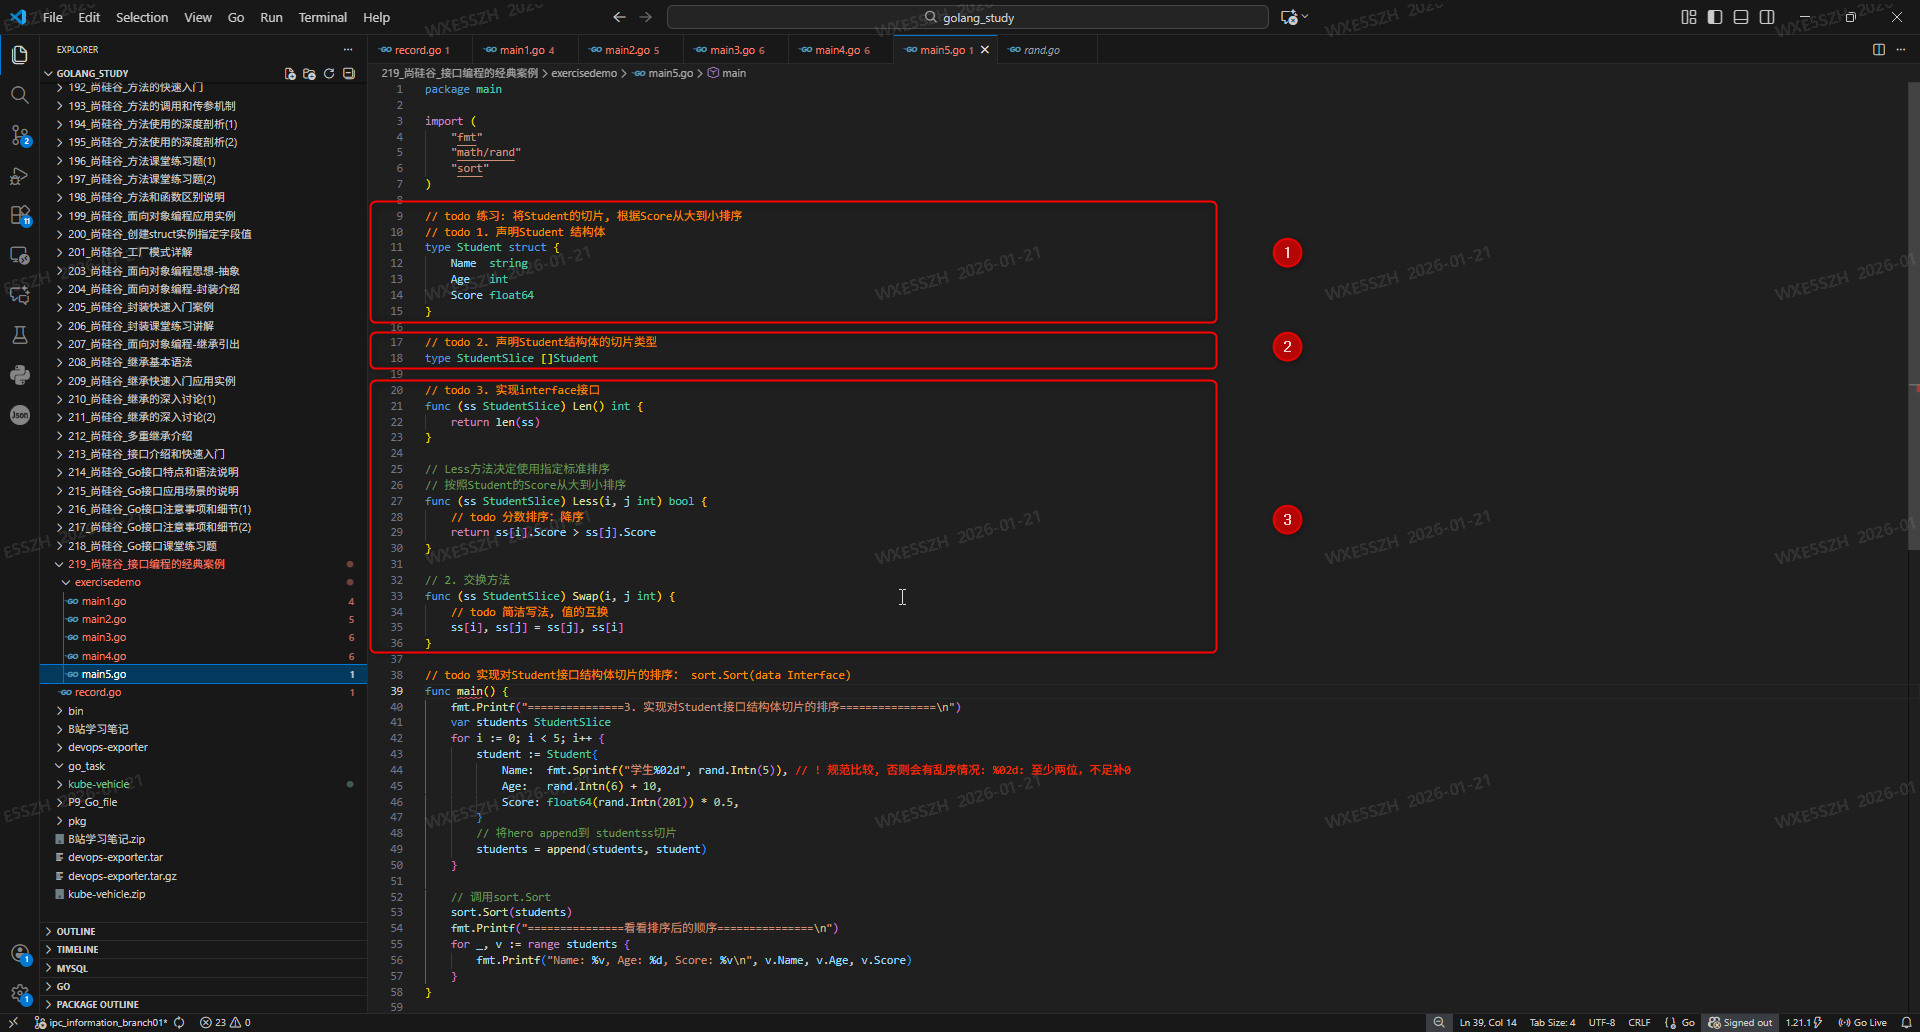1920x1032 pixels.
Task: Close the main5.go tab
Action: click(985, 50)
